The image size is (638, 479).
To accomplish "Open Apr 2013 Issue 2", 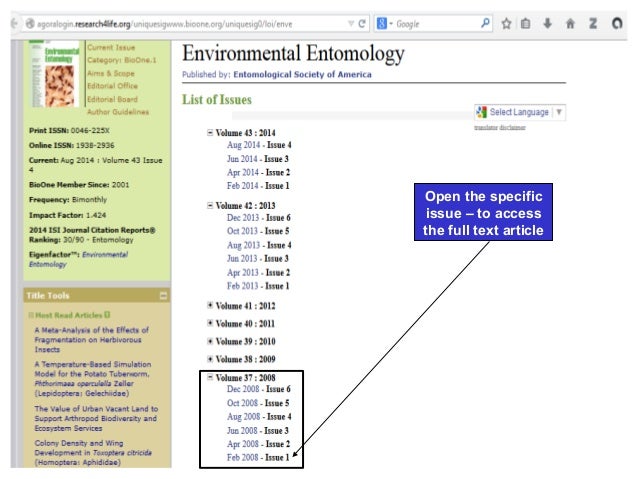I will pyautogui.click(x=258, y=272).
